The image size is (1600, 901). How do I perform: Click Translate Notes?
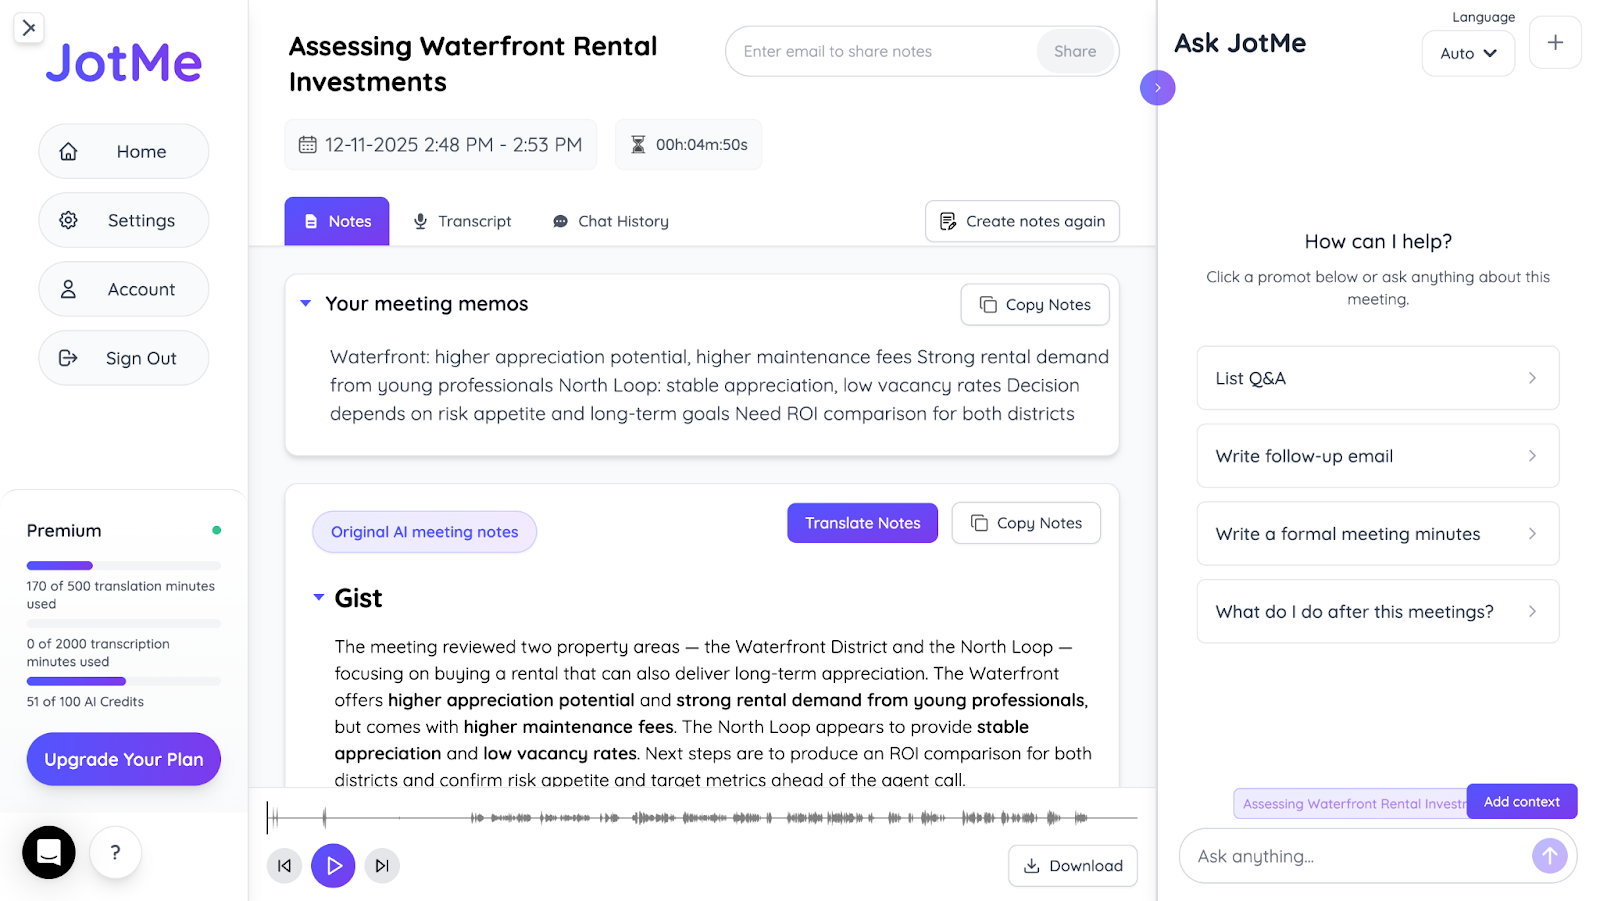pos(862,523)
